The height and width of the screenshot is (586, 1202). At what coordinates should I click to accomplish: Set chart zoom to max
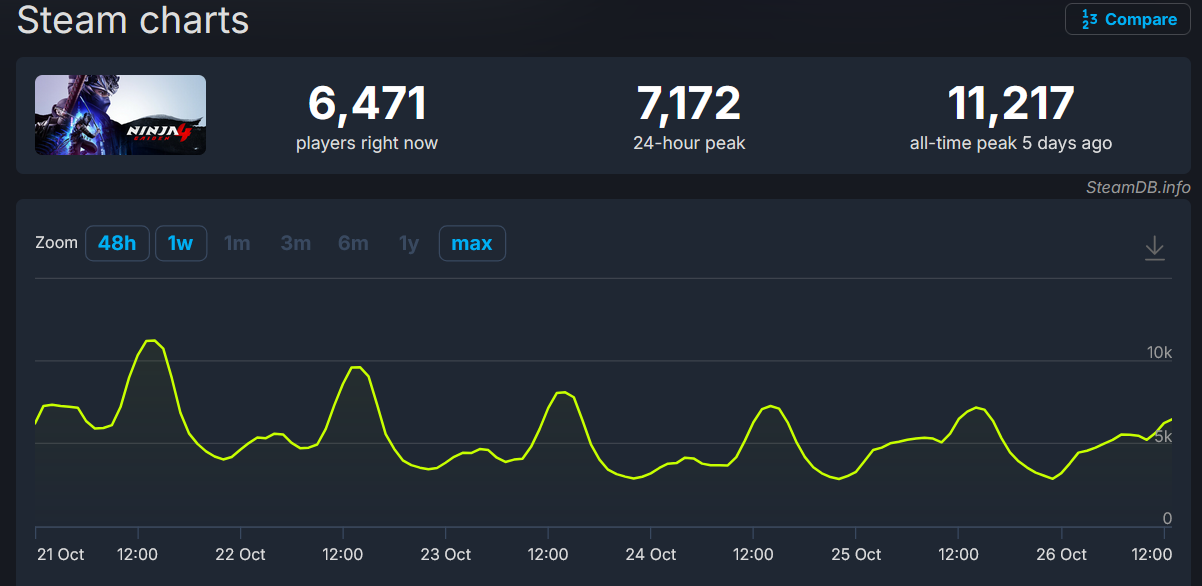point(472,243)
